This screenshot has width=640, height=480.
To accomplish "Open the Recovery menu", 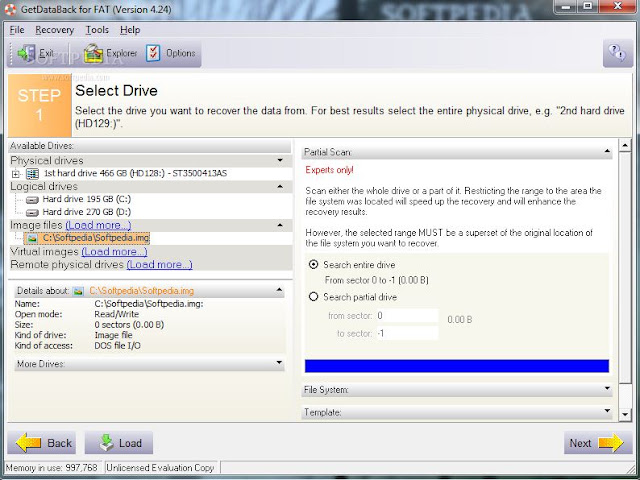I will tap(54, 30).
